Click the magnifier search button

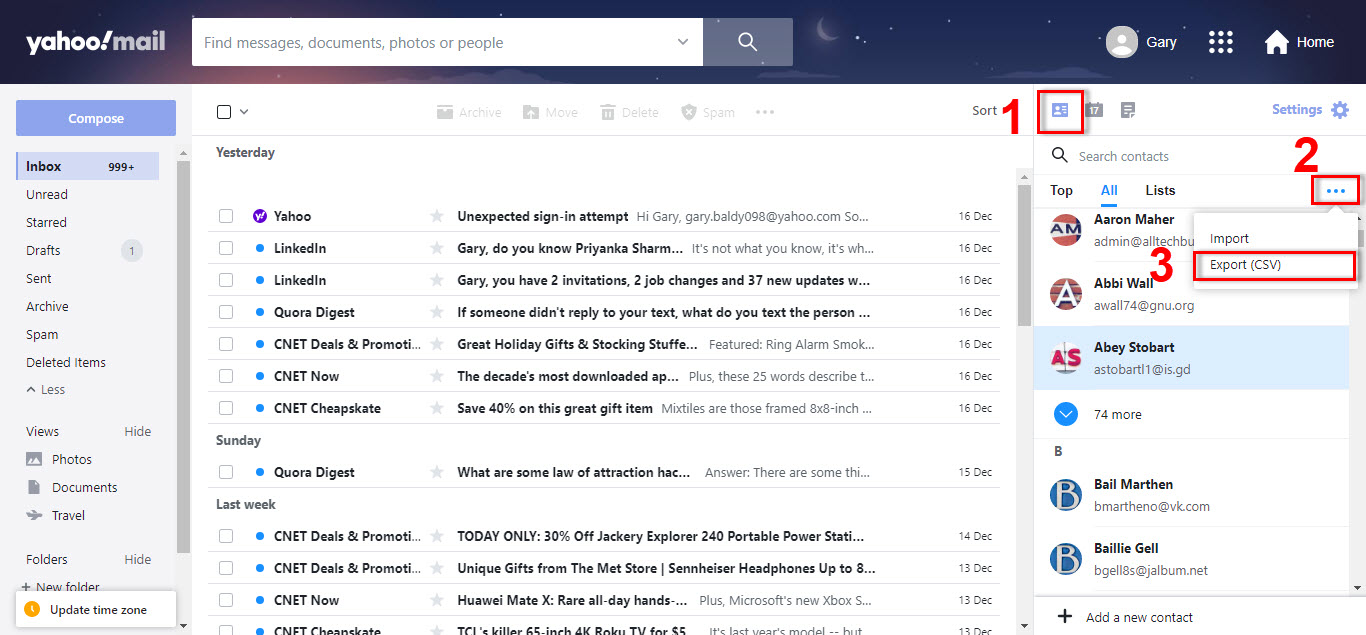click(x=748, y=42)
